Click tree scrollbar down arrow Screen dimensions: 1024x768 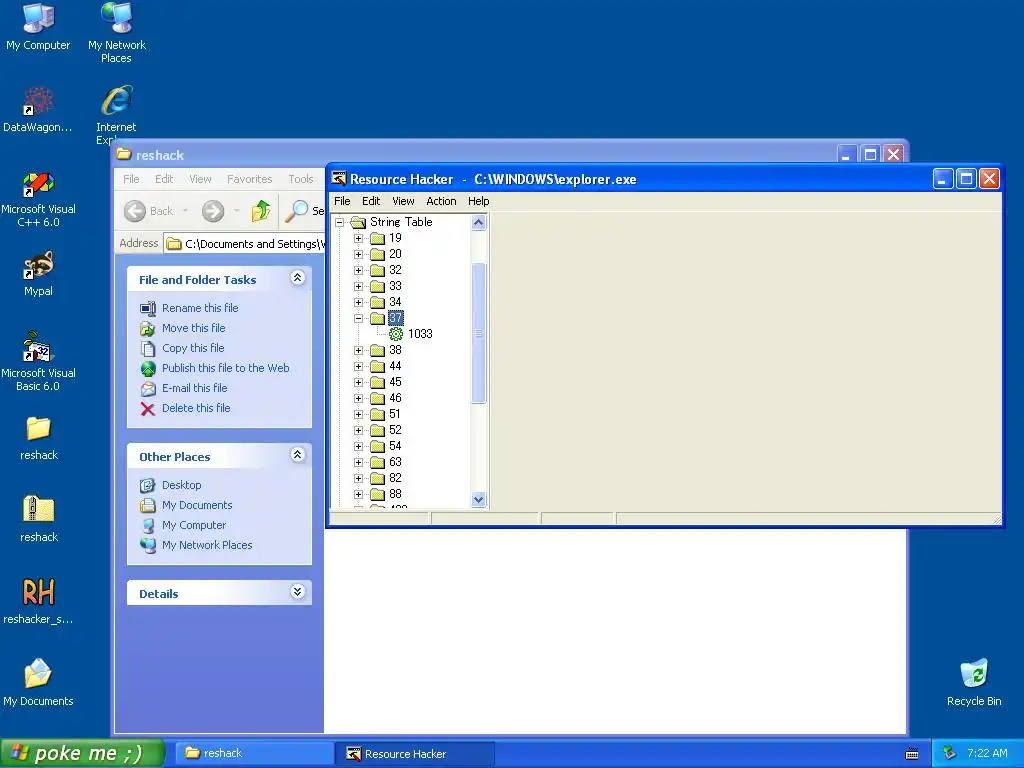(478, 500)
